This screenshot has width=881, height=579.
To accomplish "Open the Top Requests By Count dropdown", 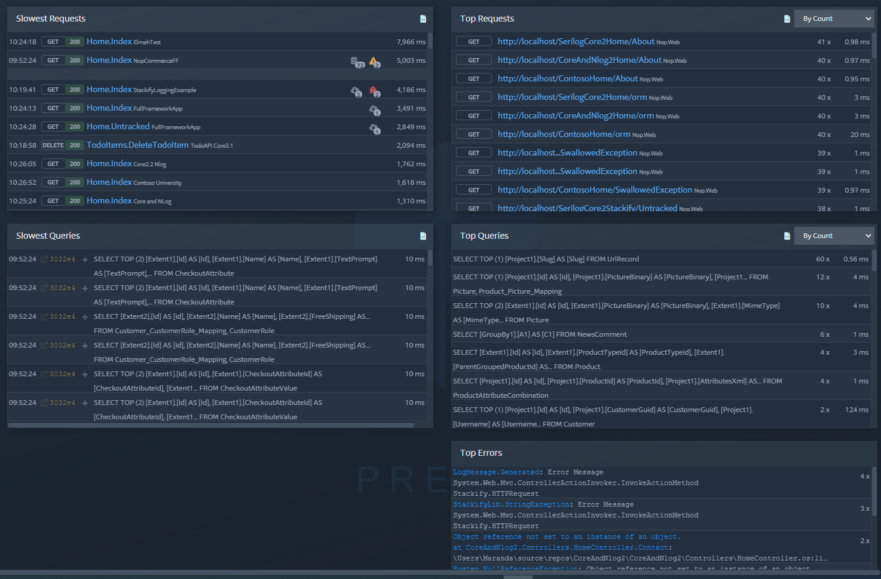I will (834, 19).
